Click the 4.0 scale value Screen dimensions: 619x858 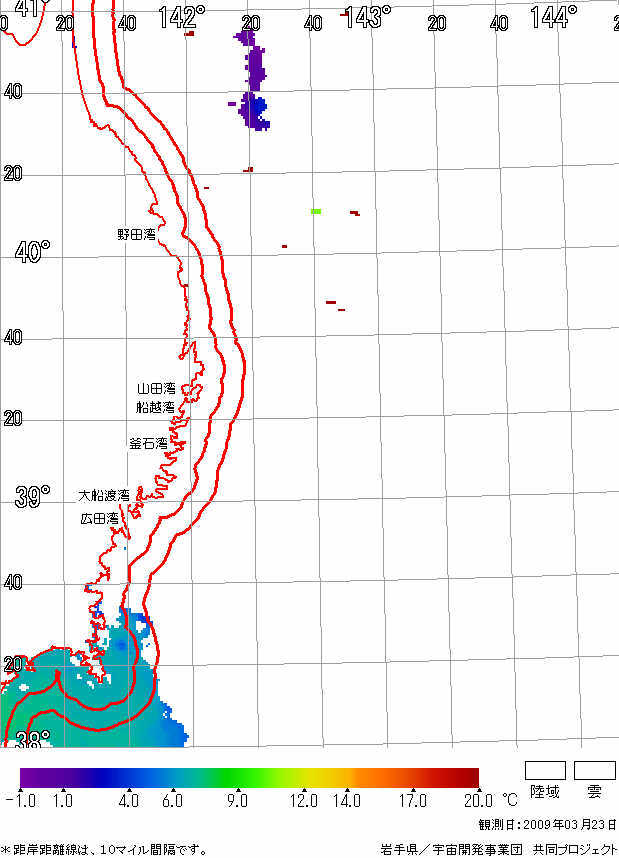pyautogui.click(x=129, y=801)
